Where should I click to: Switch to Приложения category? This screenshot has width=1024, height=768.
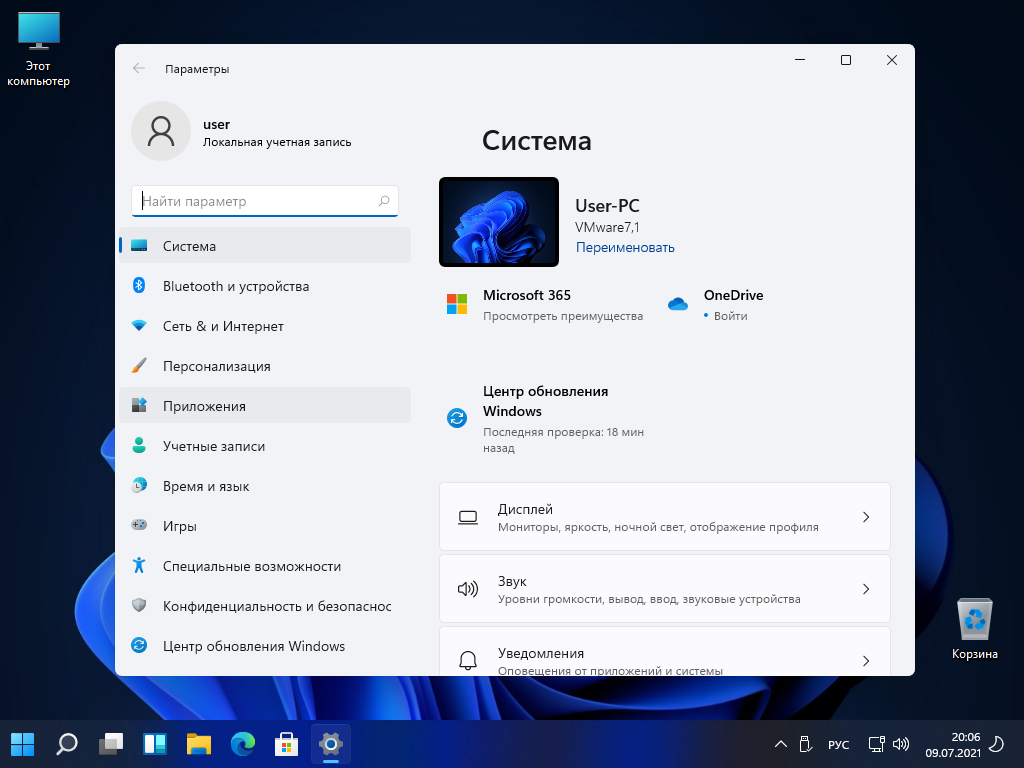click(204, 406)
